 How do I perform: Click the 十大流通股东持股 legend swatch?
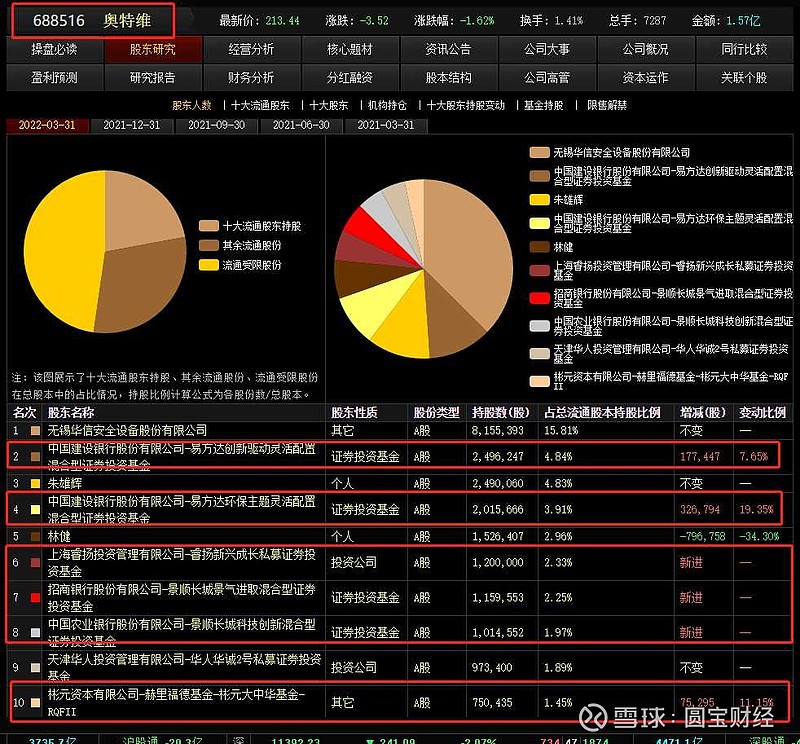(209, 226)
